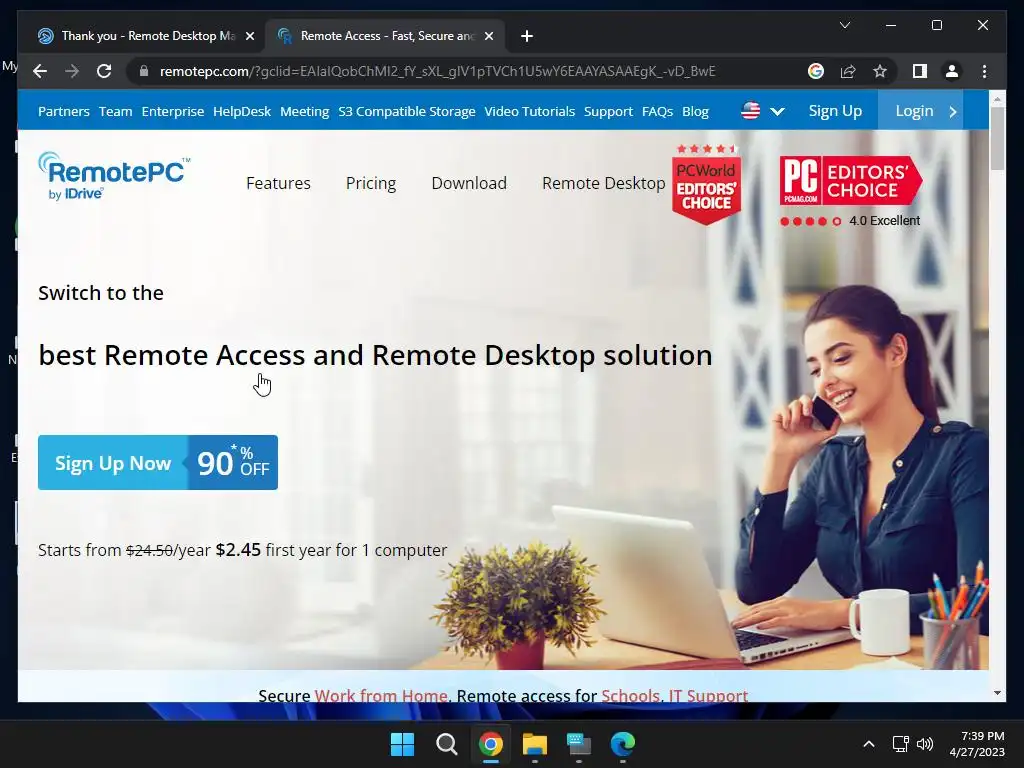Click Sign Up in the top bar
1024x768 pixels.
(835, 111)
